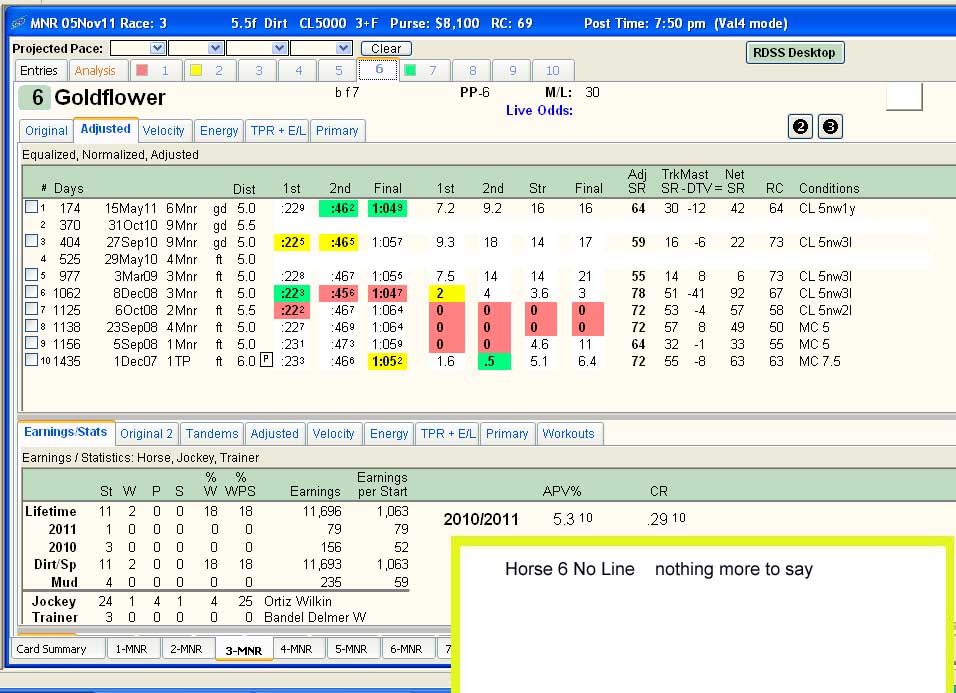Viewport: 956px width, 693px height.
Task: Toggle checkbox for line 3, 27Sep10
Action: 31,241
